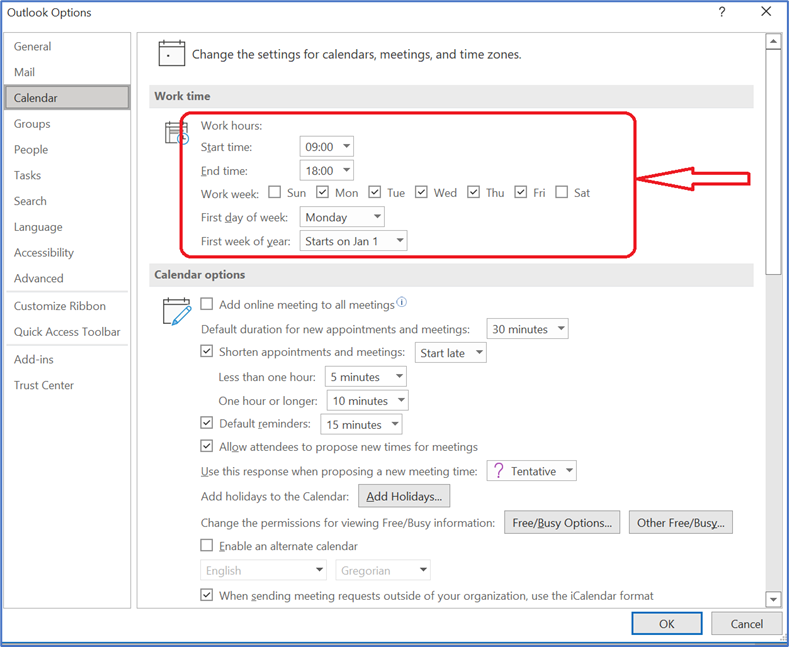Open the Add-ins category
Viewport: 789px width, 647px height.
click(x=67, y=359)
